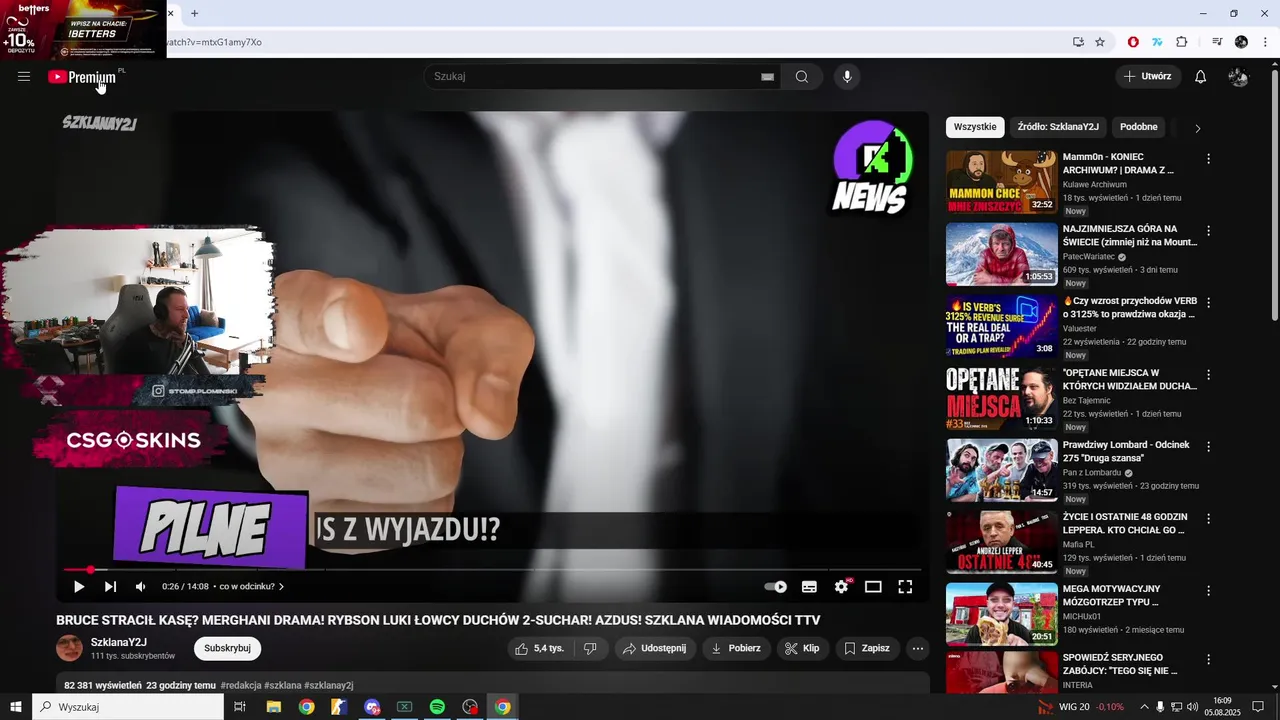Install app icon in address bar
1280x720 pixels.
coord(1078,42)
